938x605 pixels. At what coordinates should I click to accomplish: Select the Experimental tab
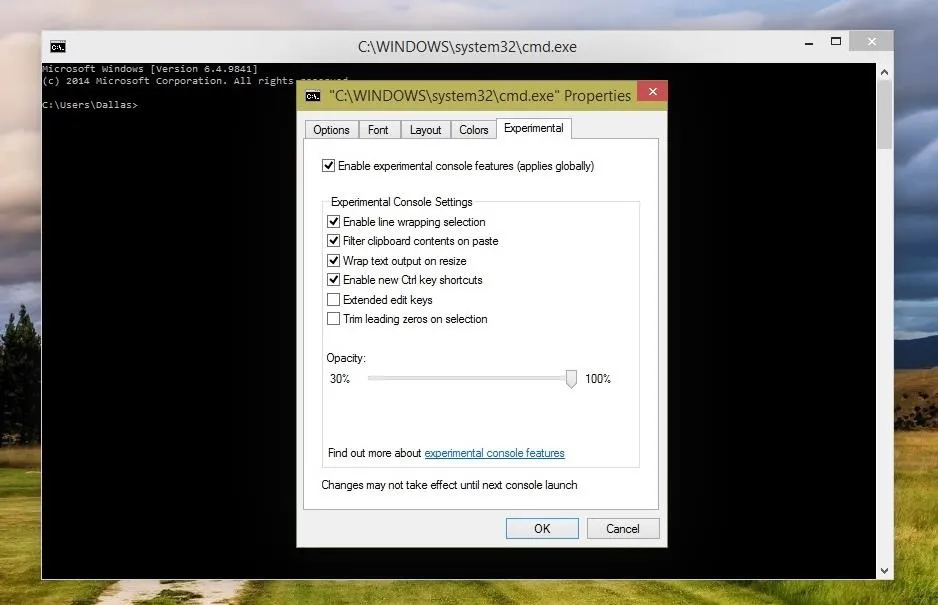pos(534,128)
